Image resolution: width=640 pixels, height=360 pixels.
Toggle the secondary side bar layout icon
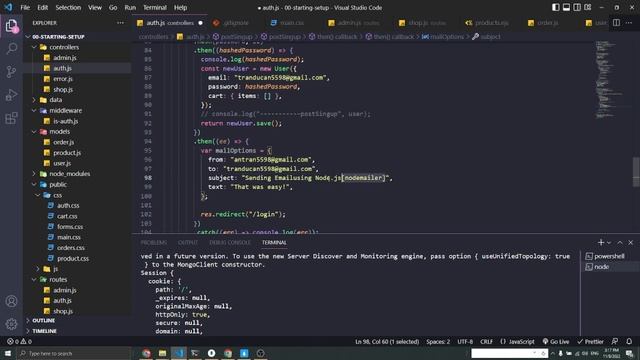[577, 7]
